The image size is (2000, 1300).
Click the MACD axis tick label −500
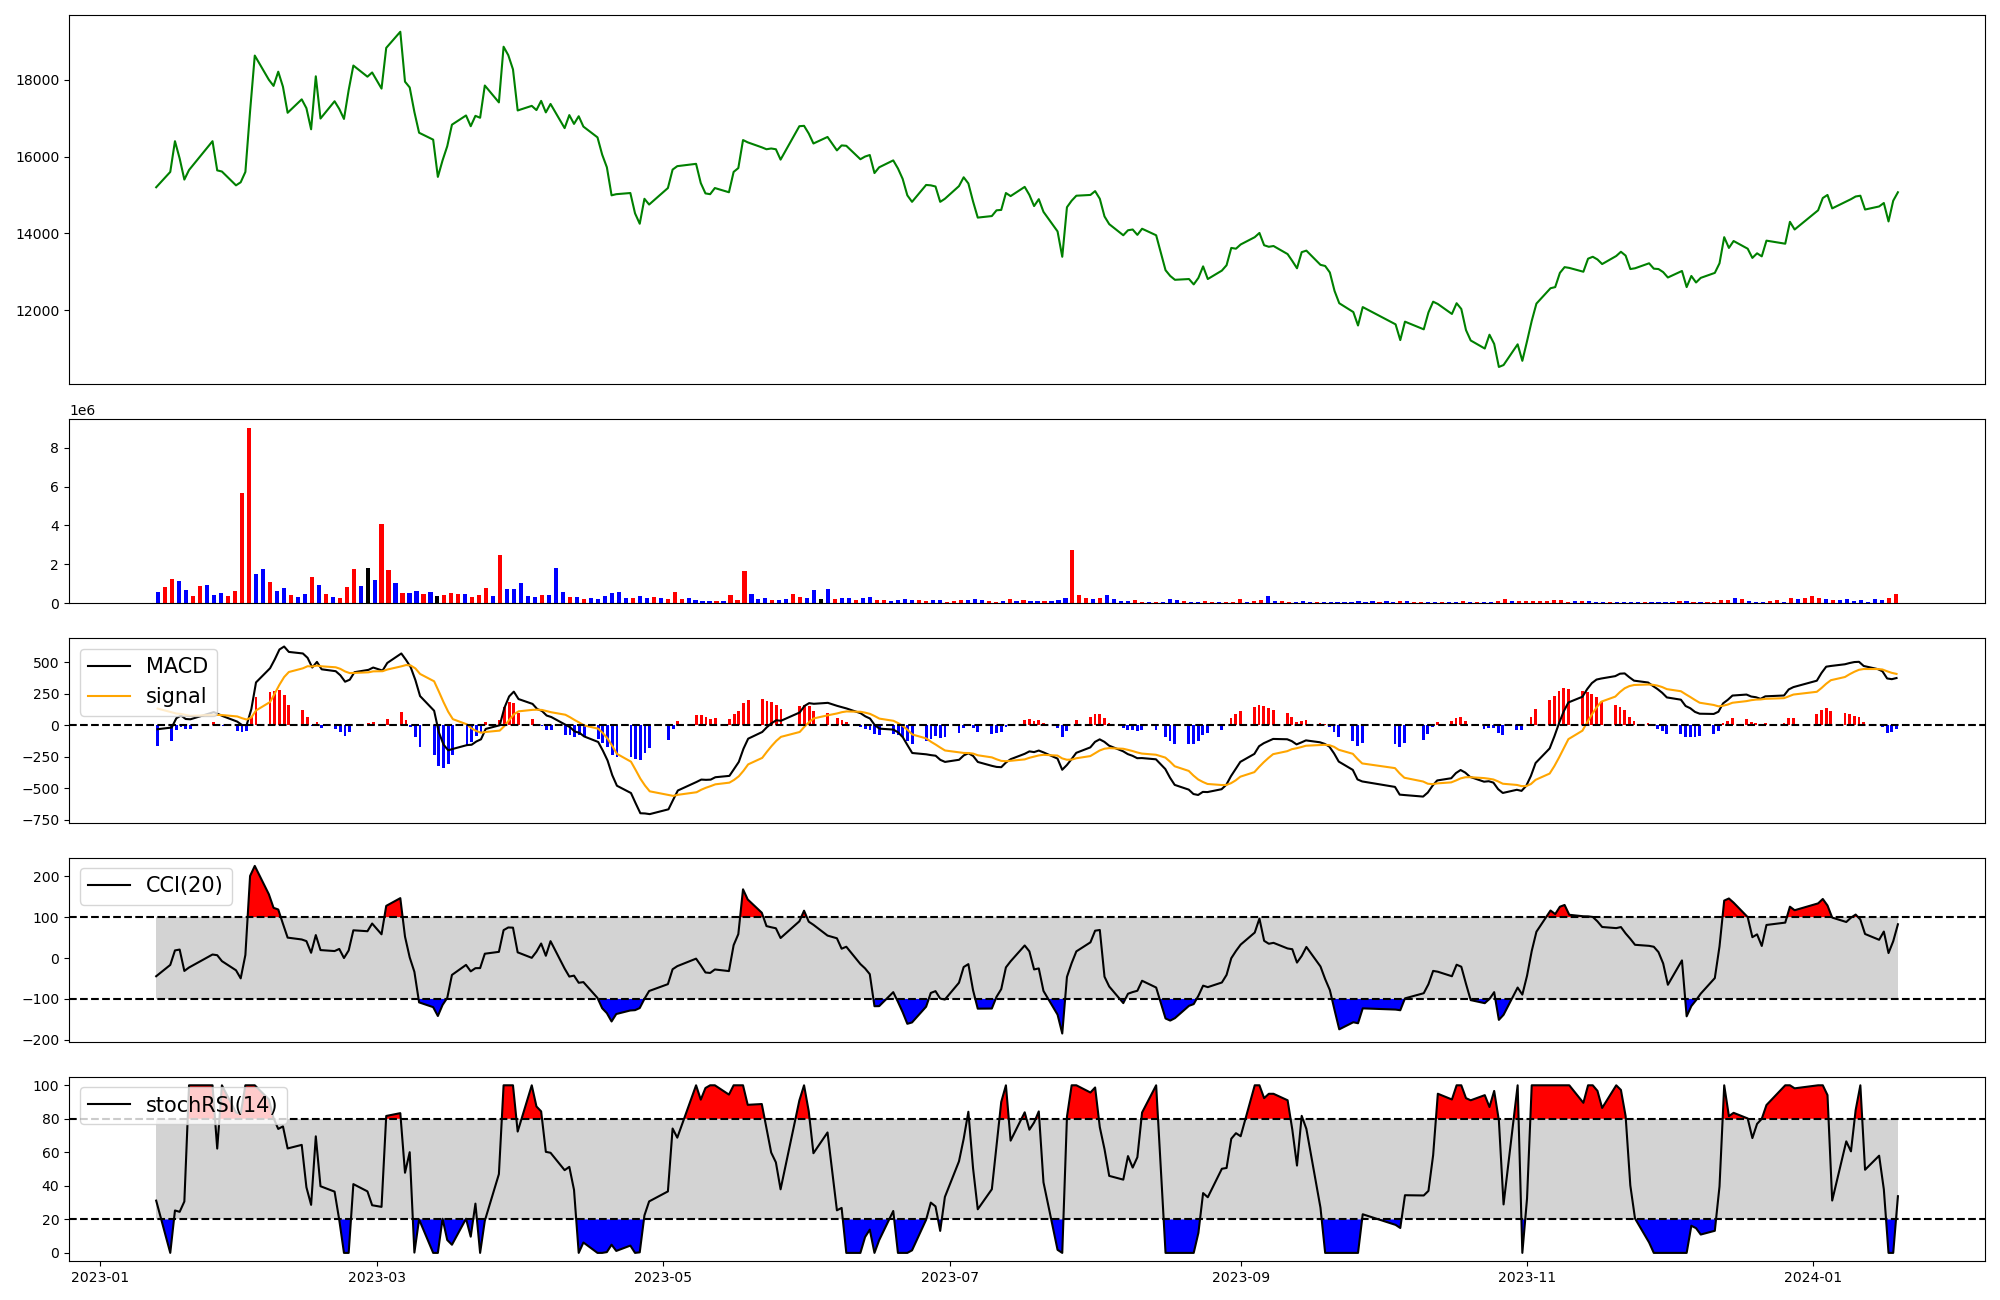tap(41, 790)
